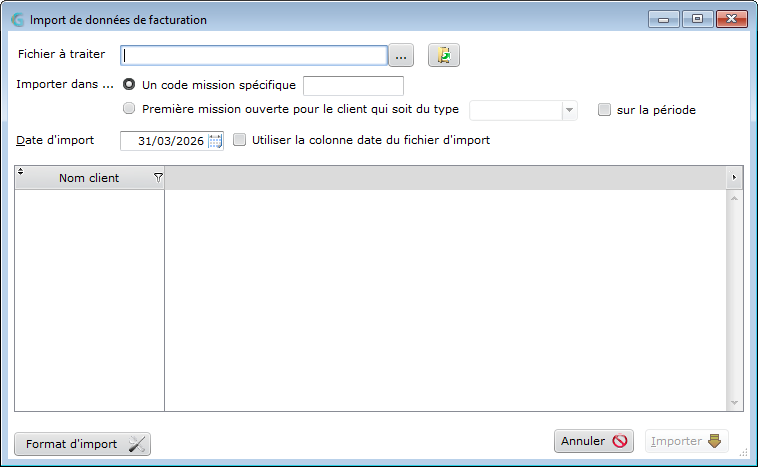The image size is (758, 467).
Task: Maximize the Import de données window
Action: click(x=697, y=19)
